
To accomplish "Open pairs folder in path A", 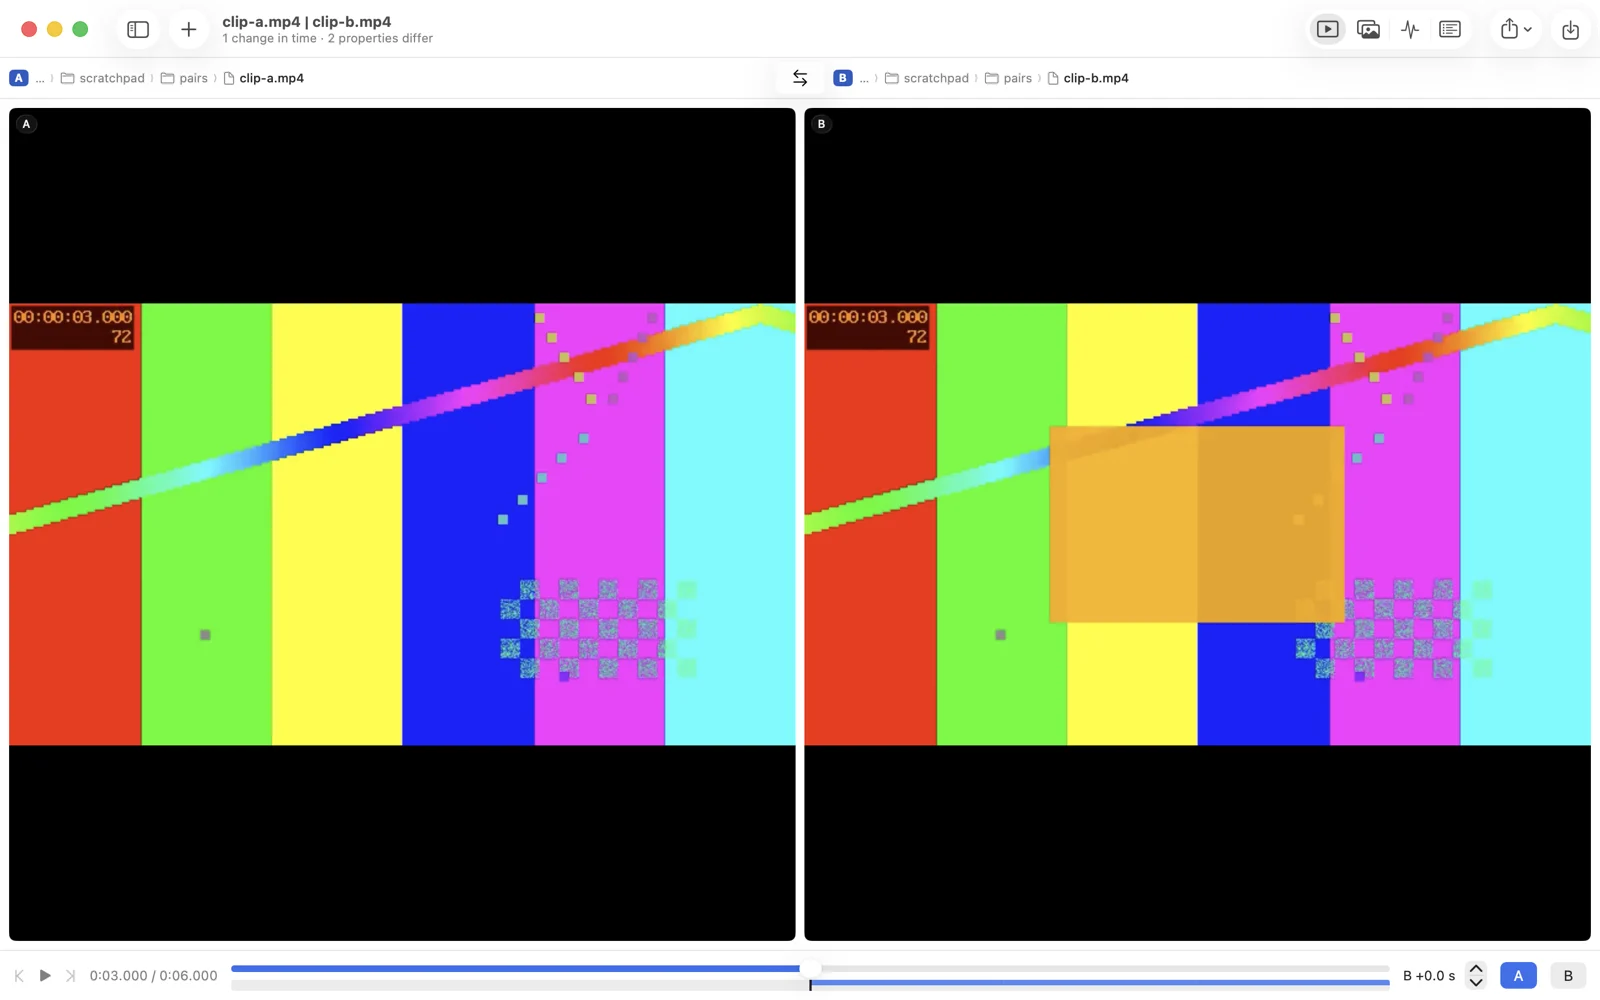I will pyautogui.click(x=185, y=78).
